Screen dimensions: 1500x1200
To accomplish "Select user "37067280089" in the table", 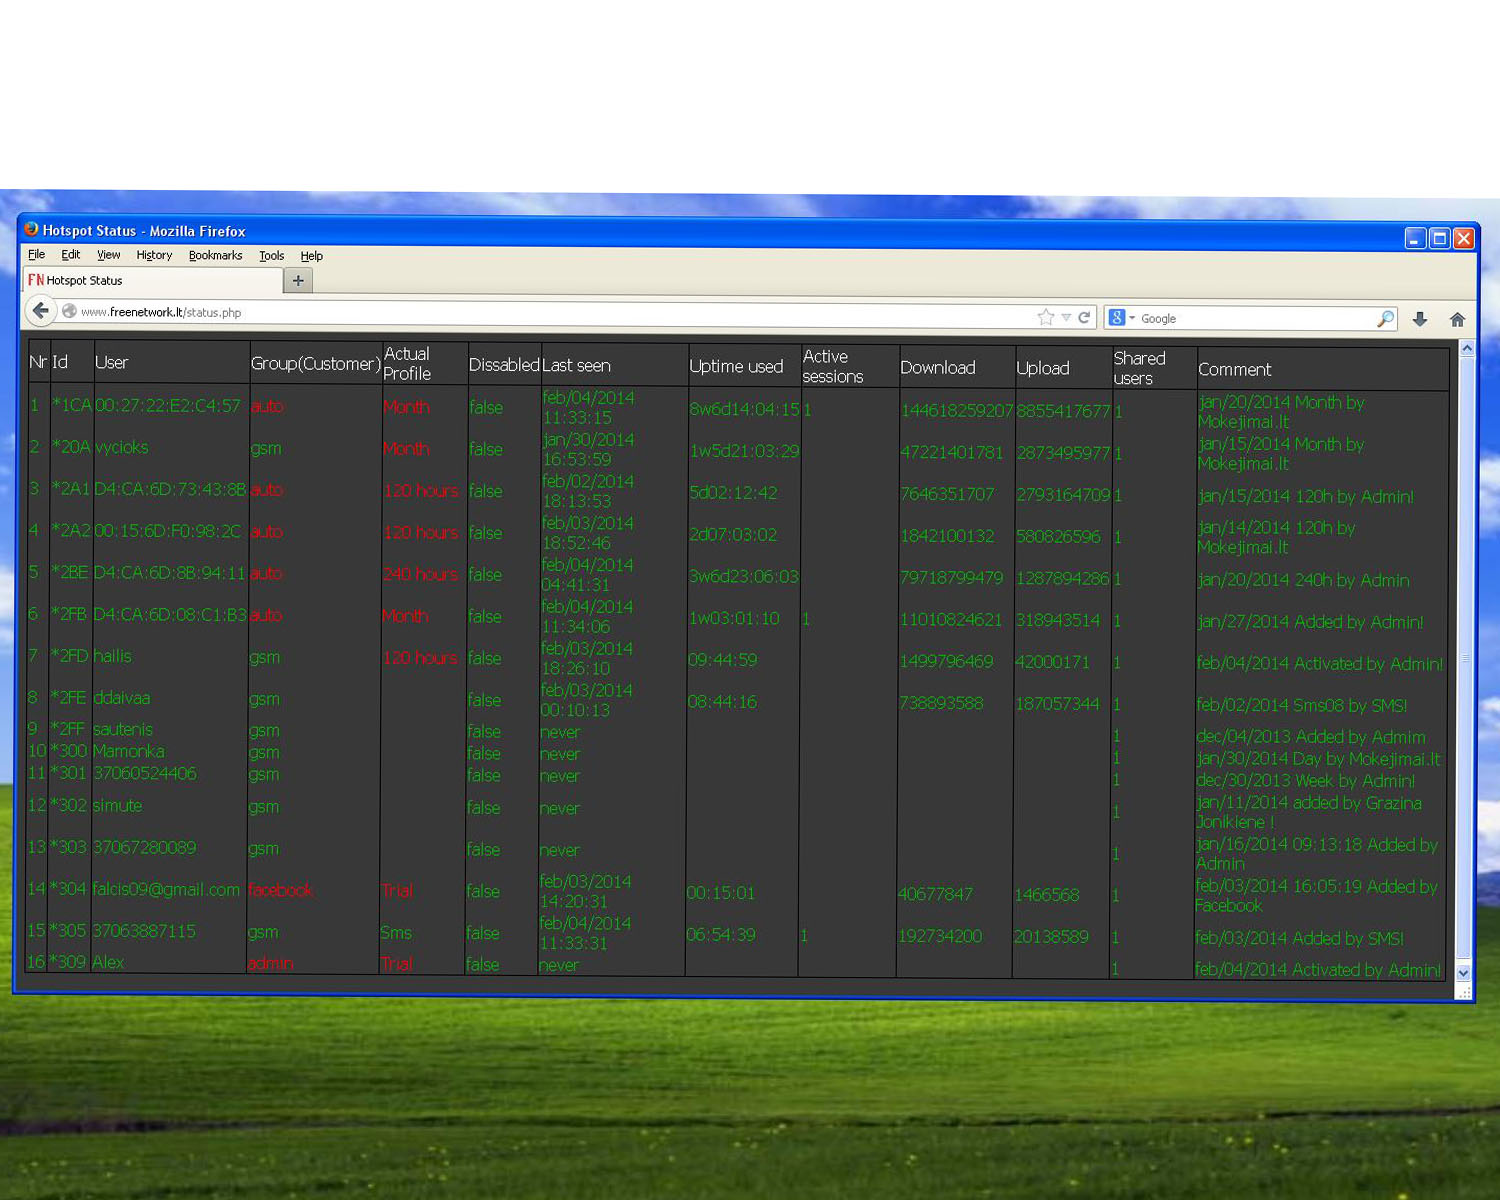I will point(144,848).
